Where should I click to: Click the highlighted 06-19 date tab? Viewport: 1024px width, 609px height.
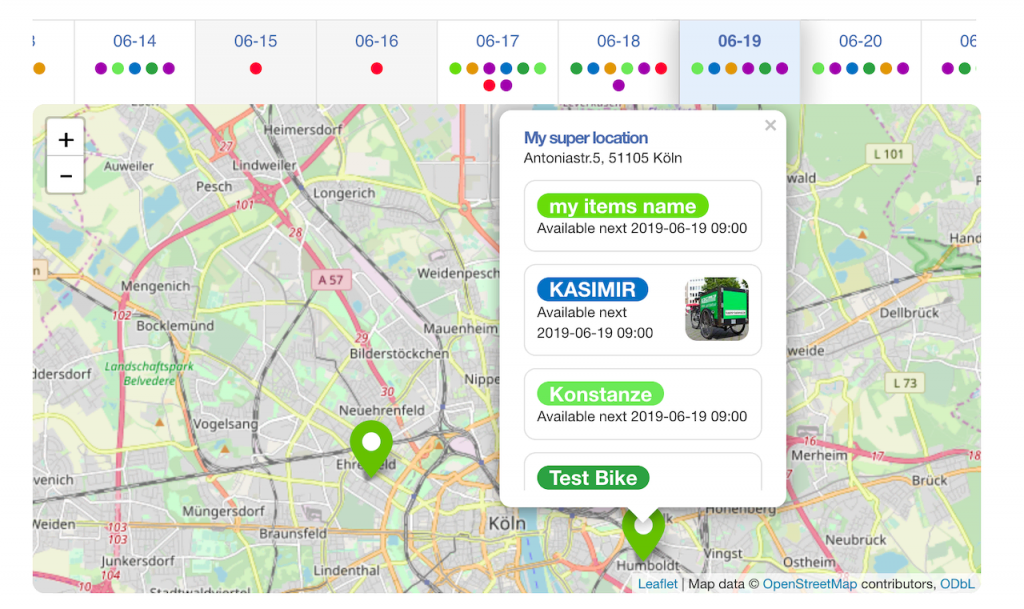click(x=739, y=42)
